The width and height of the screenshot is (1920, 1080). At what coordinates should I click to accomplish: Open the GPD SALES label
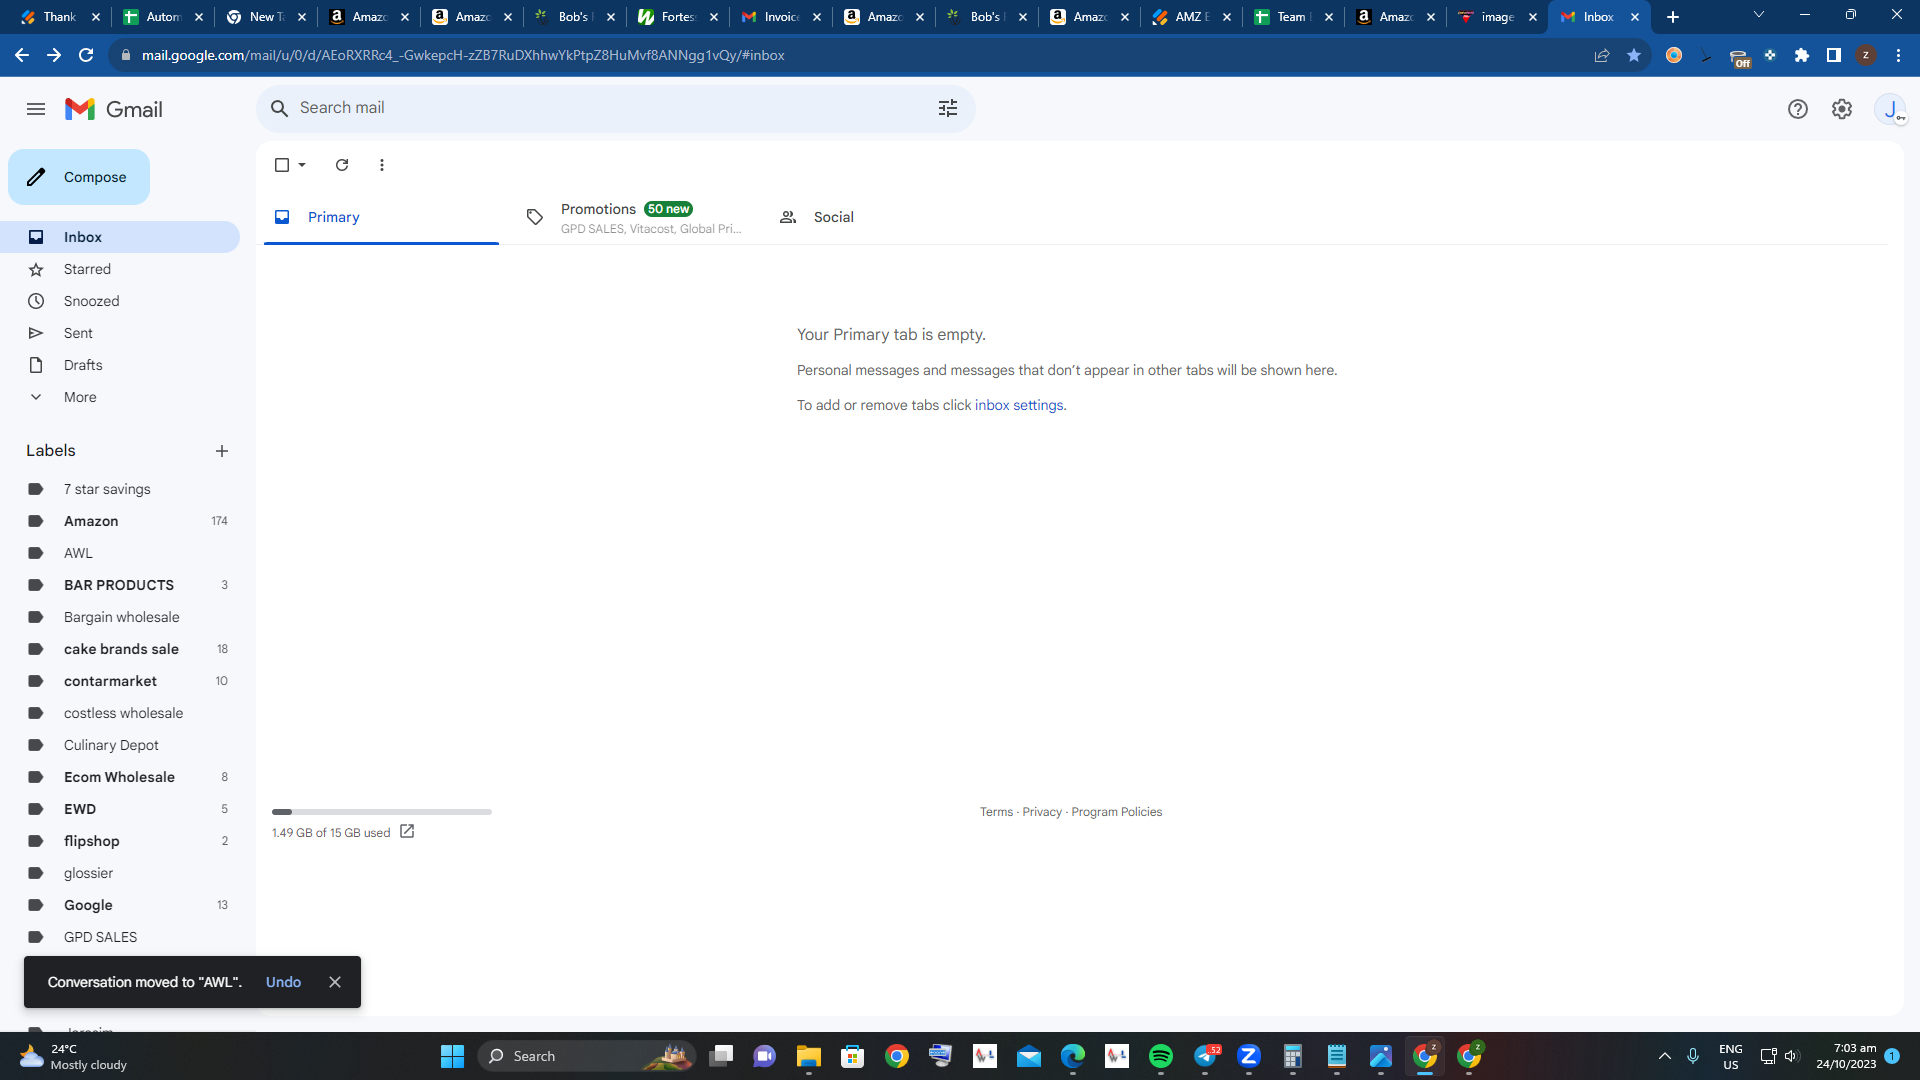coord(120,937)
